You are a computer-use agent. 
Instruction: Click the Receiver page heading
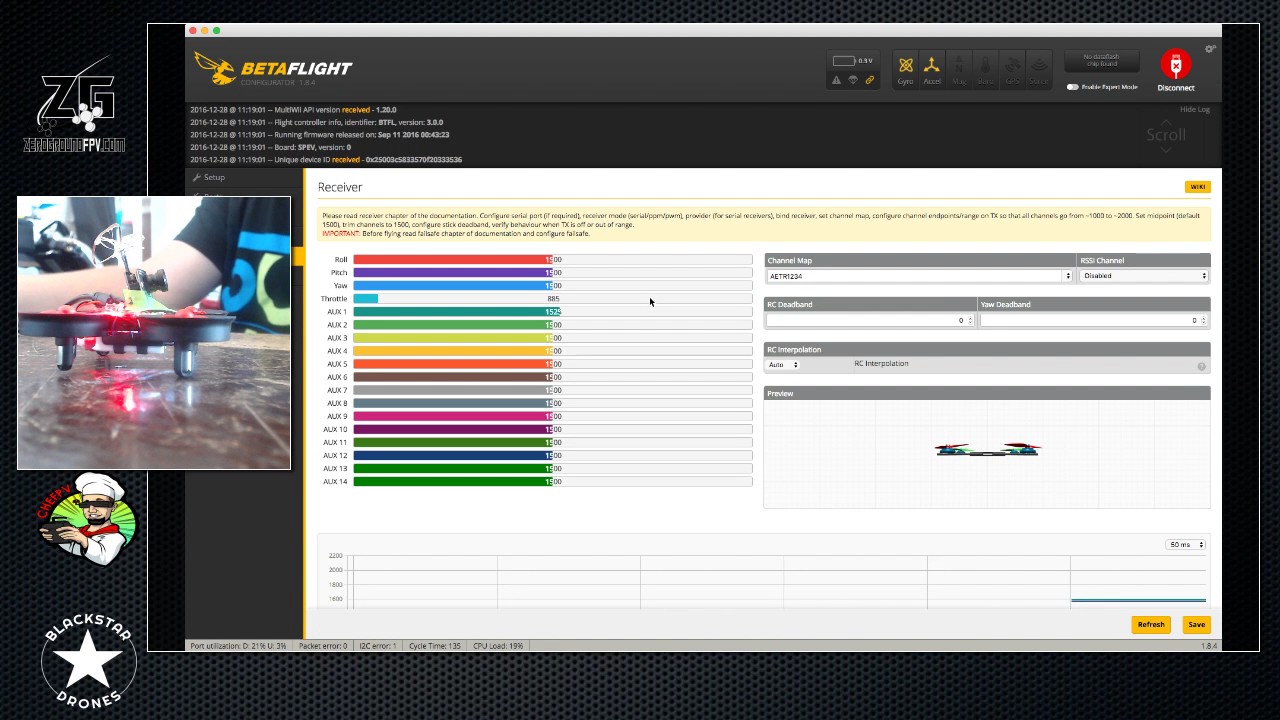tap(340, 187)
